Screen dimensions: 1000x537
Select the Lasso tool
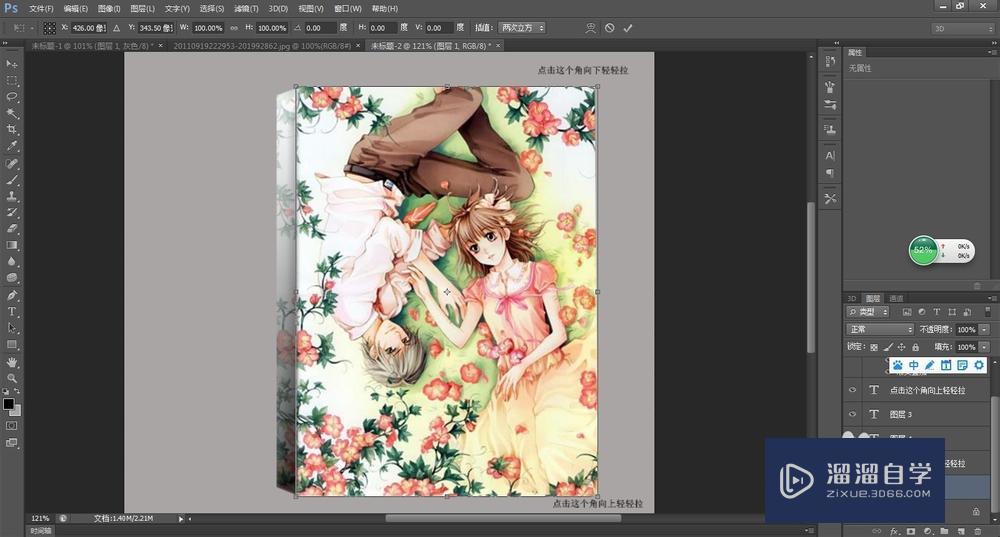(12, 97)
